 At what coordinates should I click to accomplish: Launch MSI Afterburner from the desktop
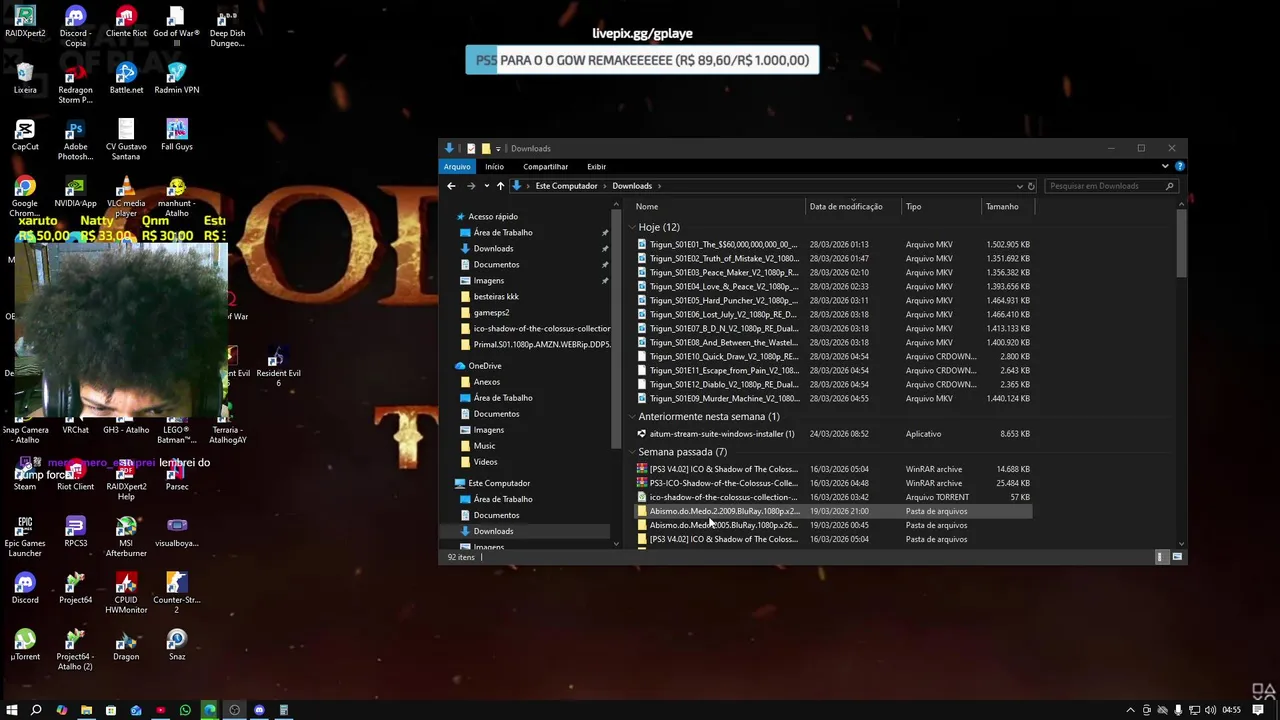(x=126, y=537)
